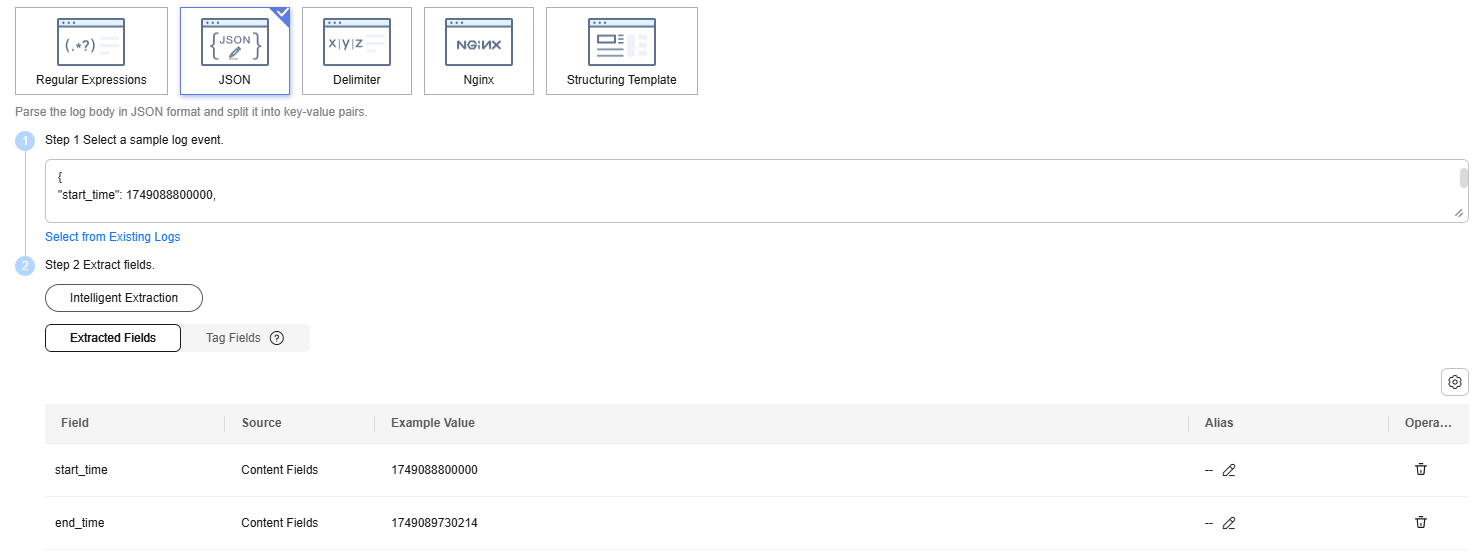Select the Nginx log format card
This screenshot has height=554, width=1478.
pos(478,51)
